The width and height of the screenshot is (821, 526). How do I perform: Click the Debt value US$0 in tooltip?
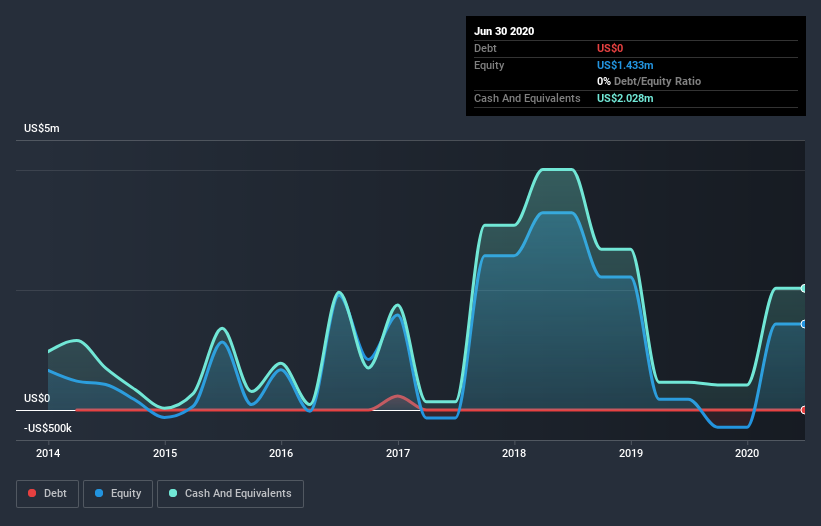tap(610, 49)
